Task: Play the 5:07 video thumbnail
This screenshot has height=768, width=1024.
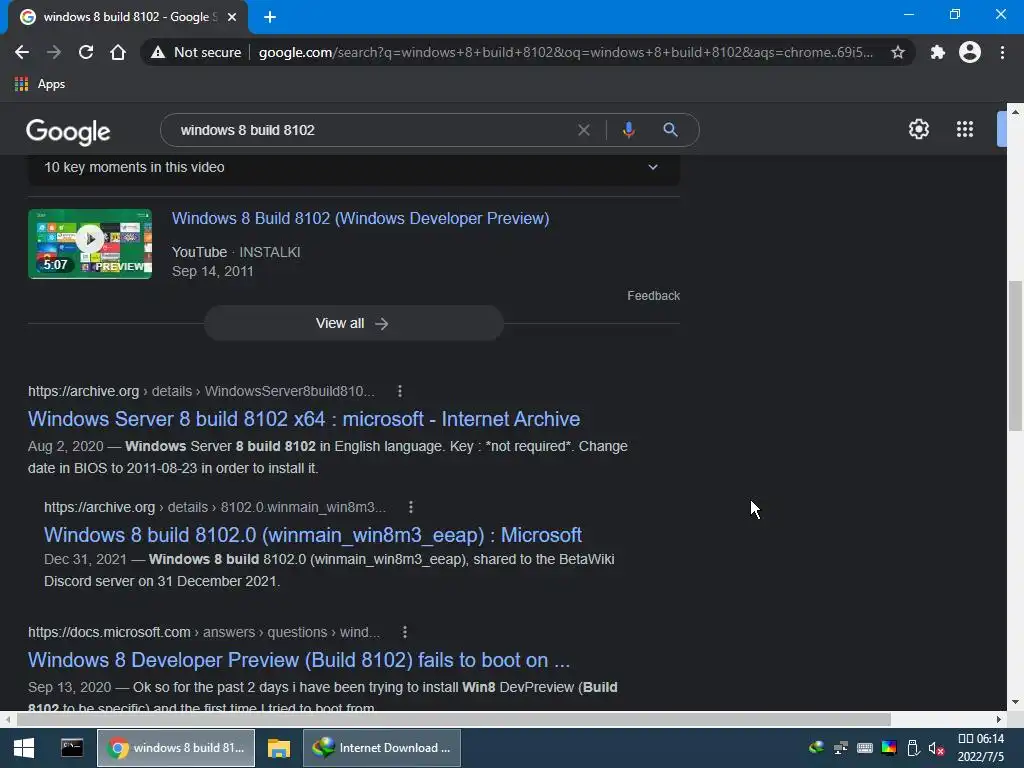Action: pos(90,244)
